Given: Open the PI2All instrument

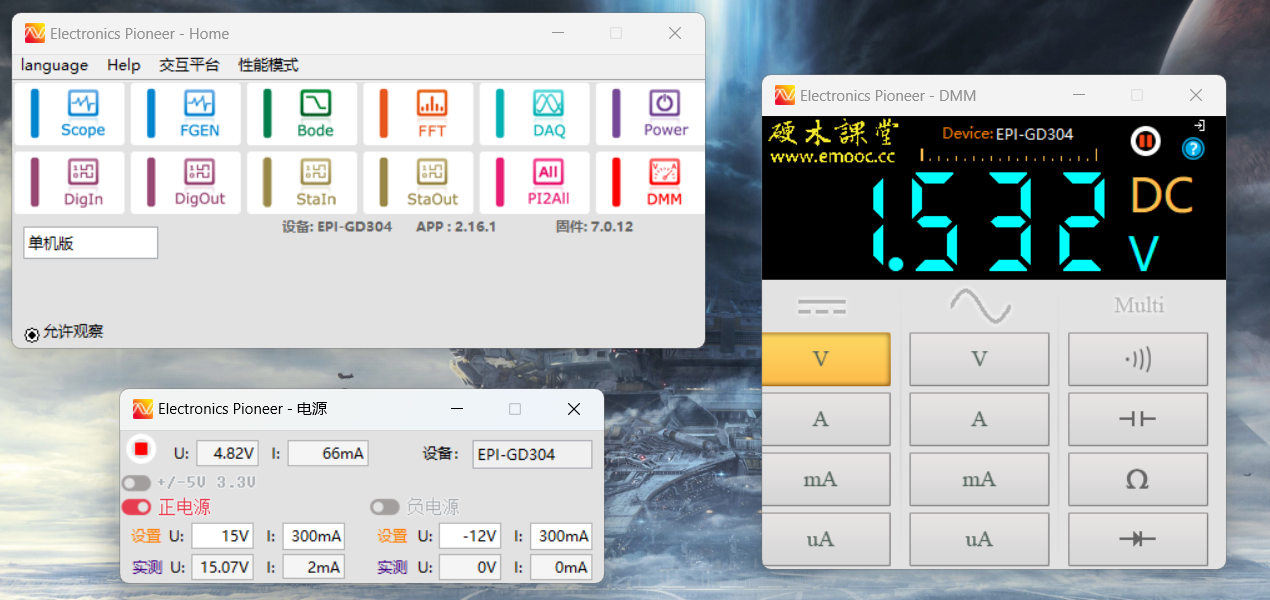Looking at the screenshot, I should coord(534,182).
